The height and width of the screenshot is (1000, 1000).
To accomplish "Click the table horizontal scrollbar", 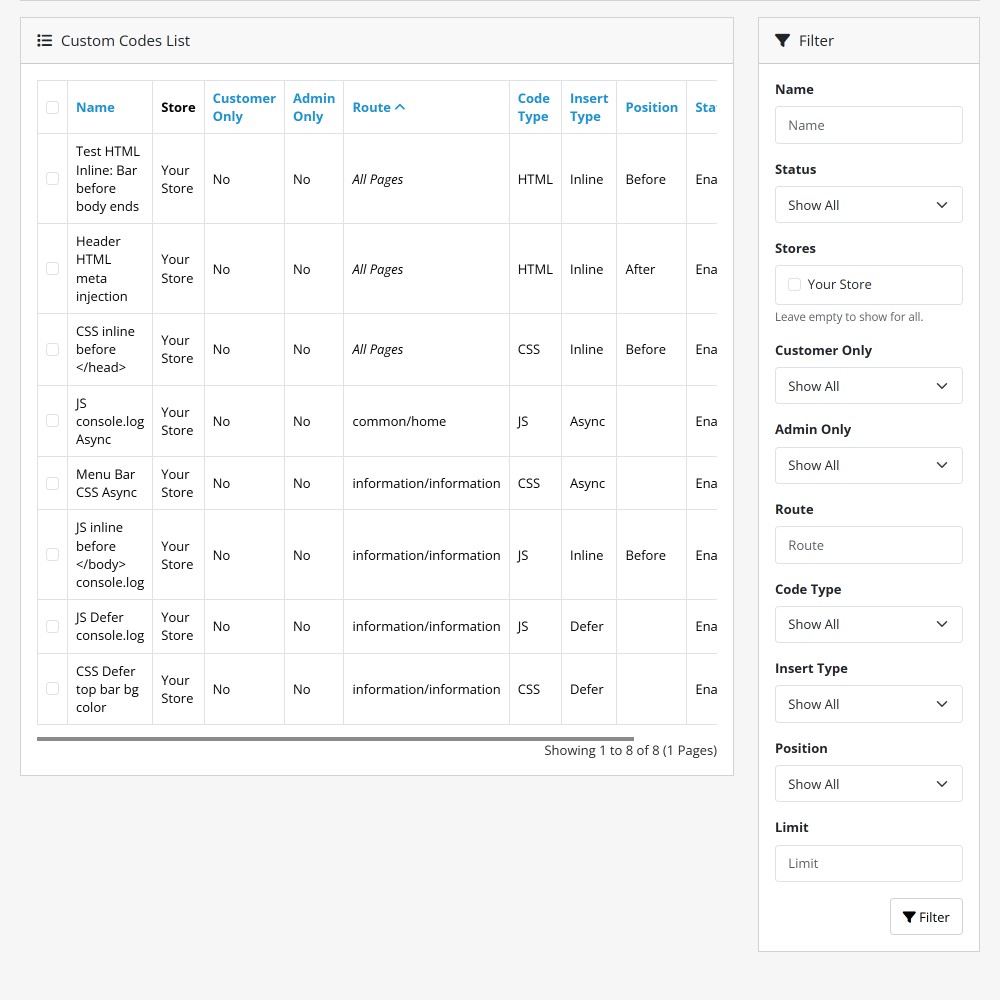I will click(335, 739).
